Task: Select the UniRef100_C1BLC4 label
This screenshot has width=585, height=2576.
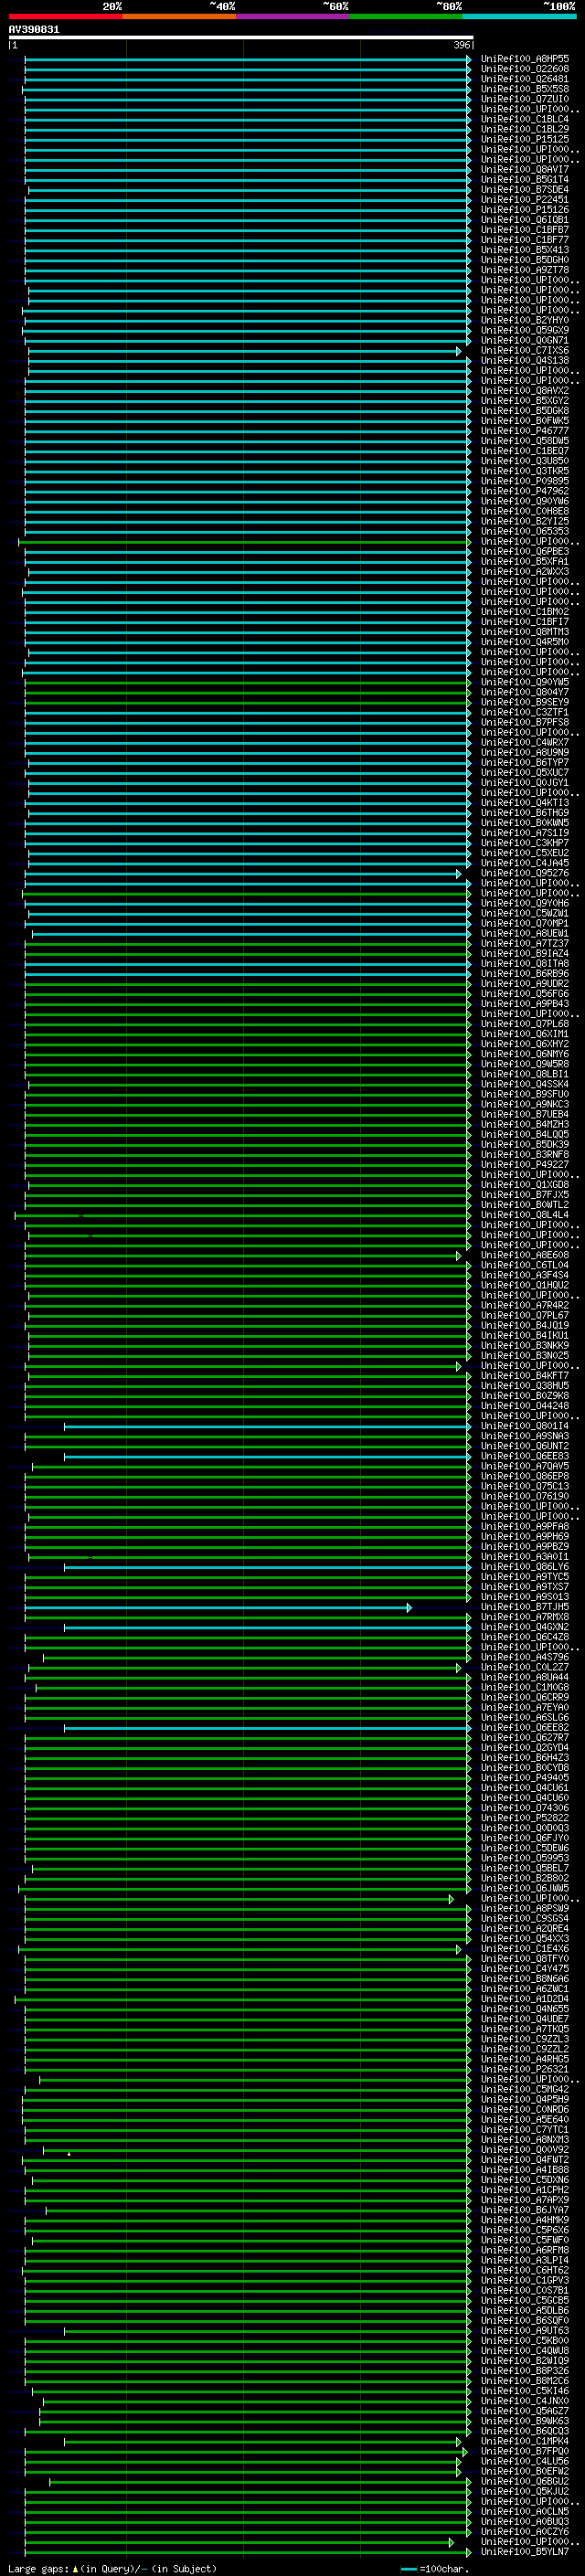Action: (x=525, y=119)
